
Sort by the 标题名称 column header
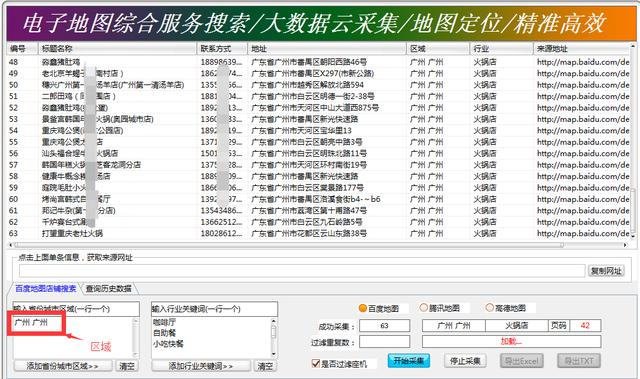tap(117, 49)
